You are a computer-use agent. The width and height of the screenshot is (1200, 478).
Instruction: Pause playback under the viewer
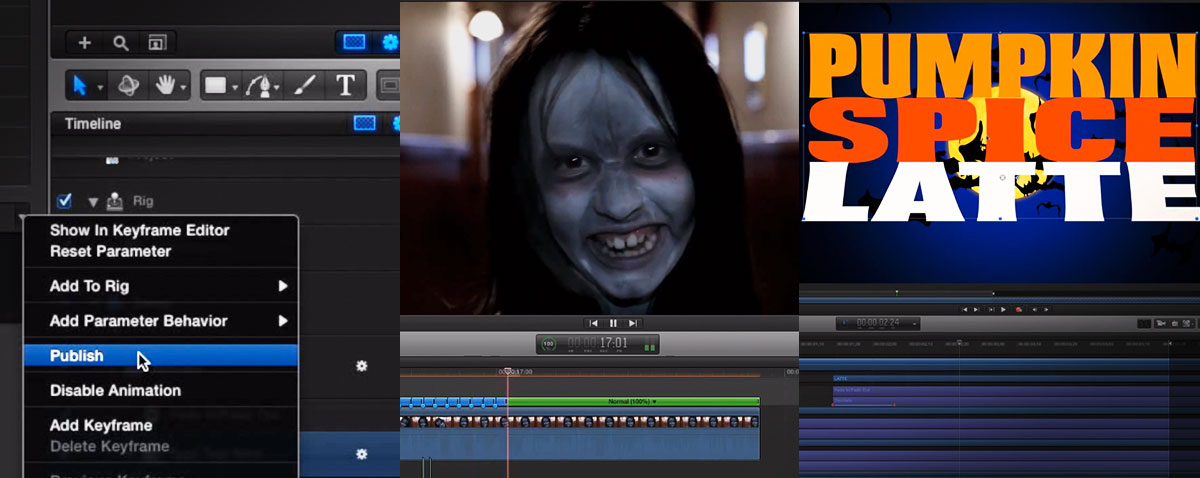[x=613, y=323]
